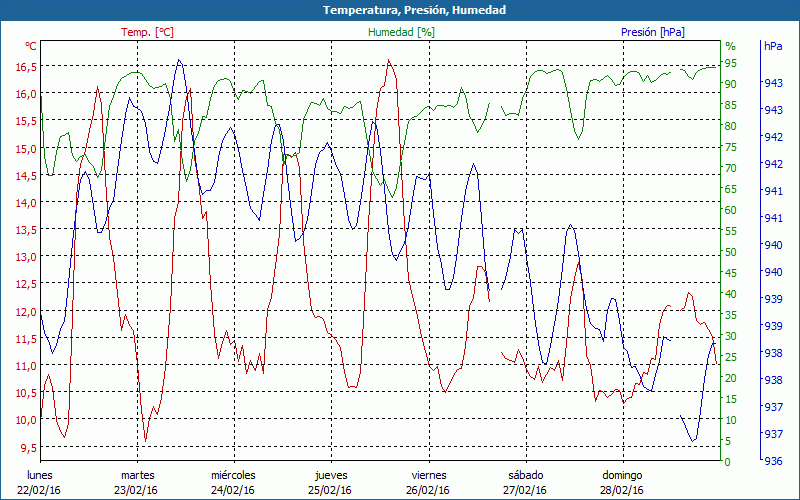This screenshot has height=500, width=800.
Task: Click the hPa unit label at top right
Action: pyautogui.click(x=773, y=46)
